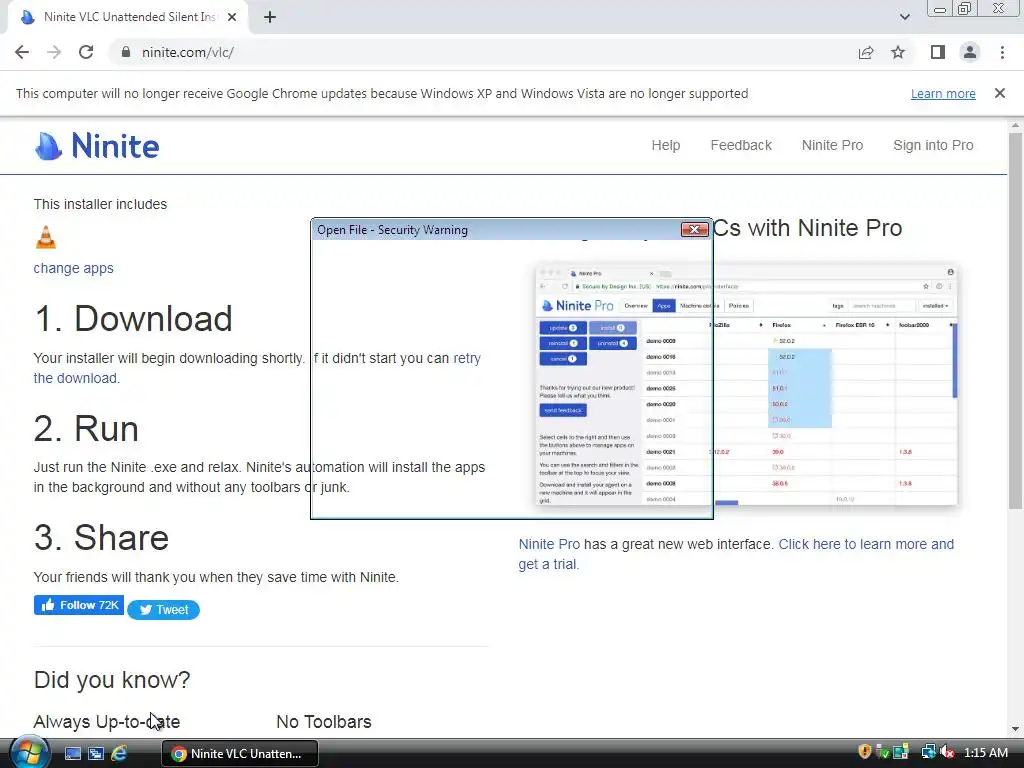
Task: Share this page using the share icon
Action: 866,52
